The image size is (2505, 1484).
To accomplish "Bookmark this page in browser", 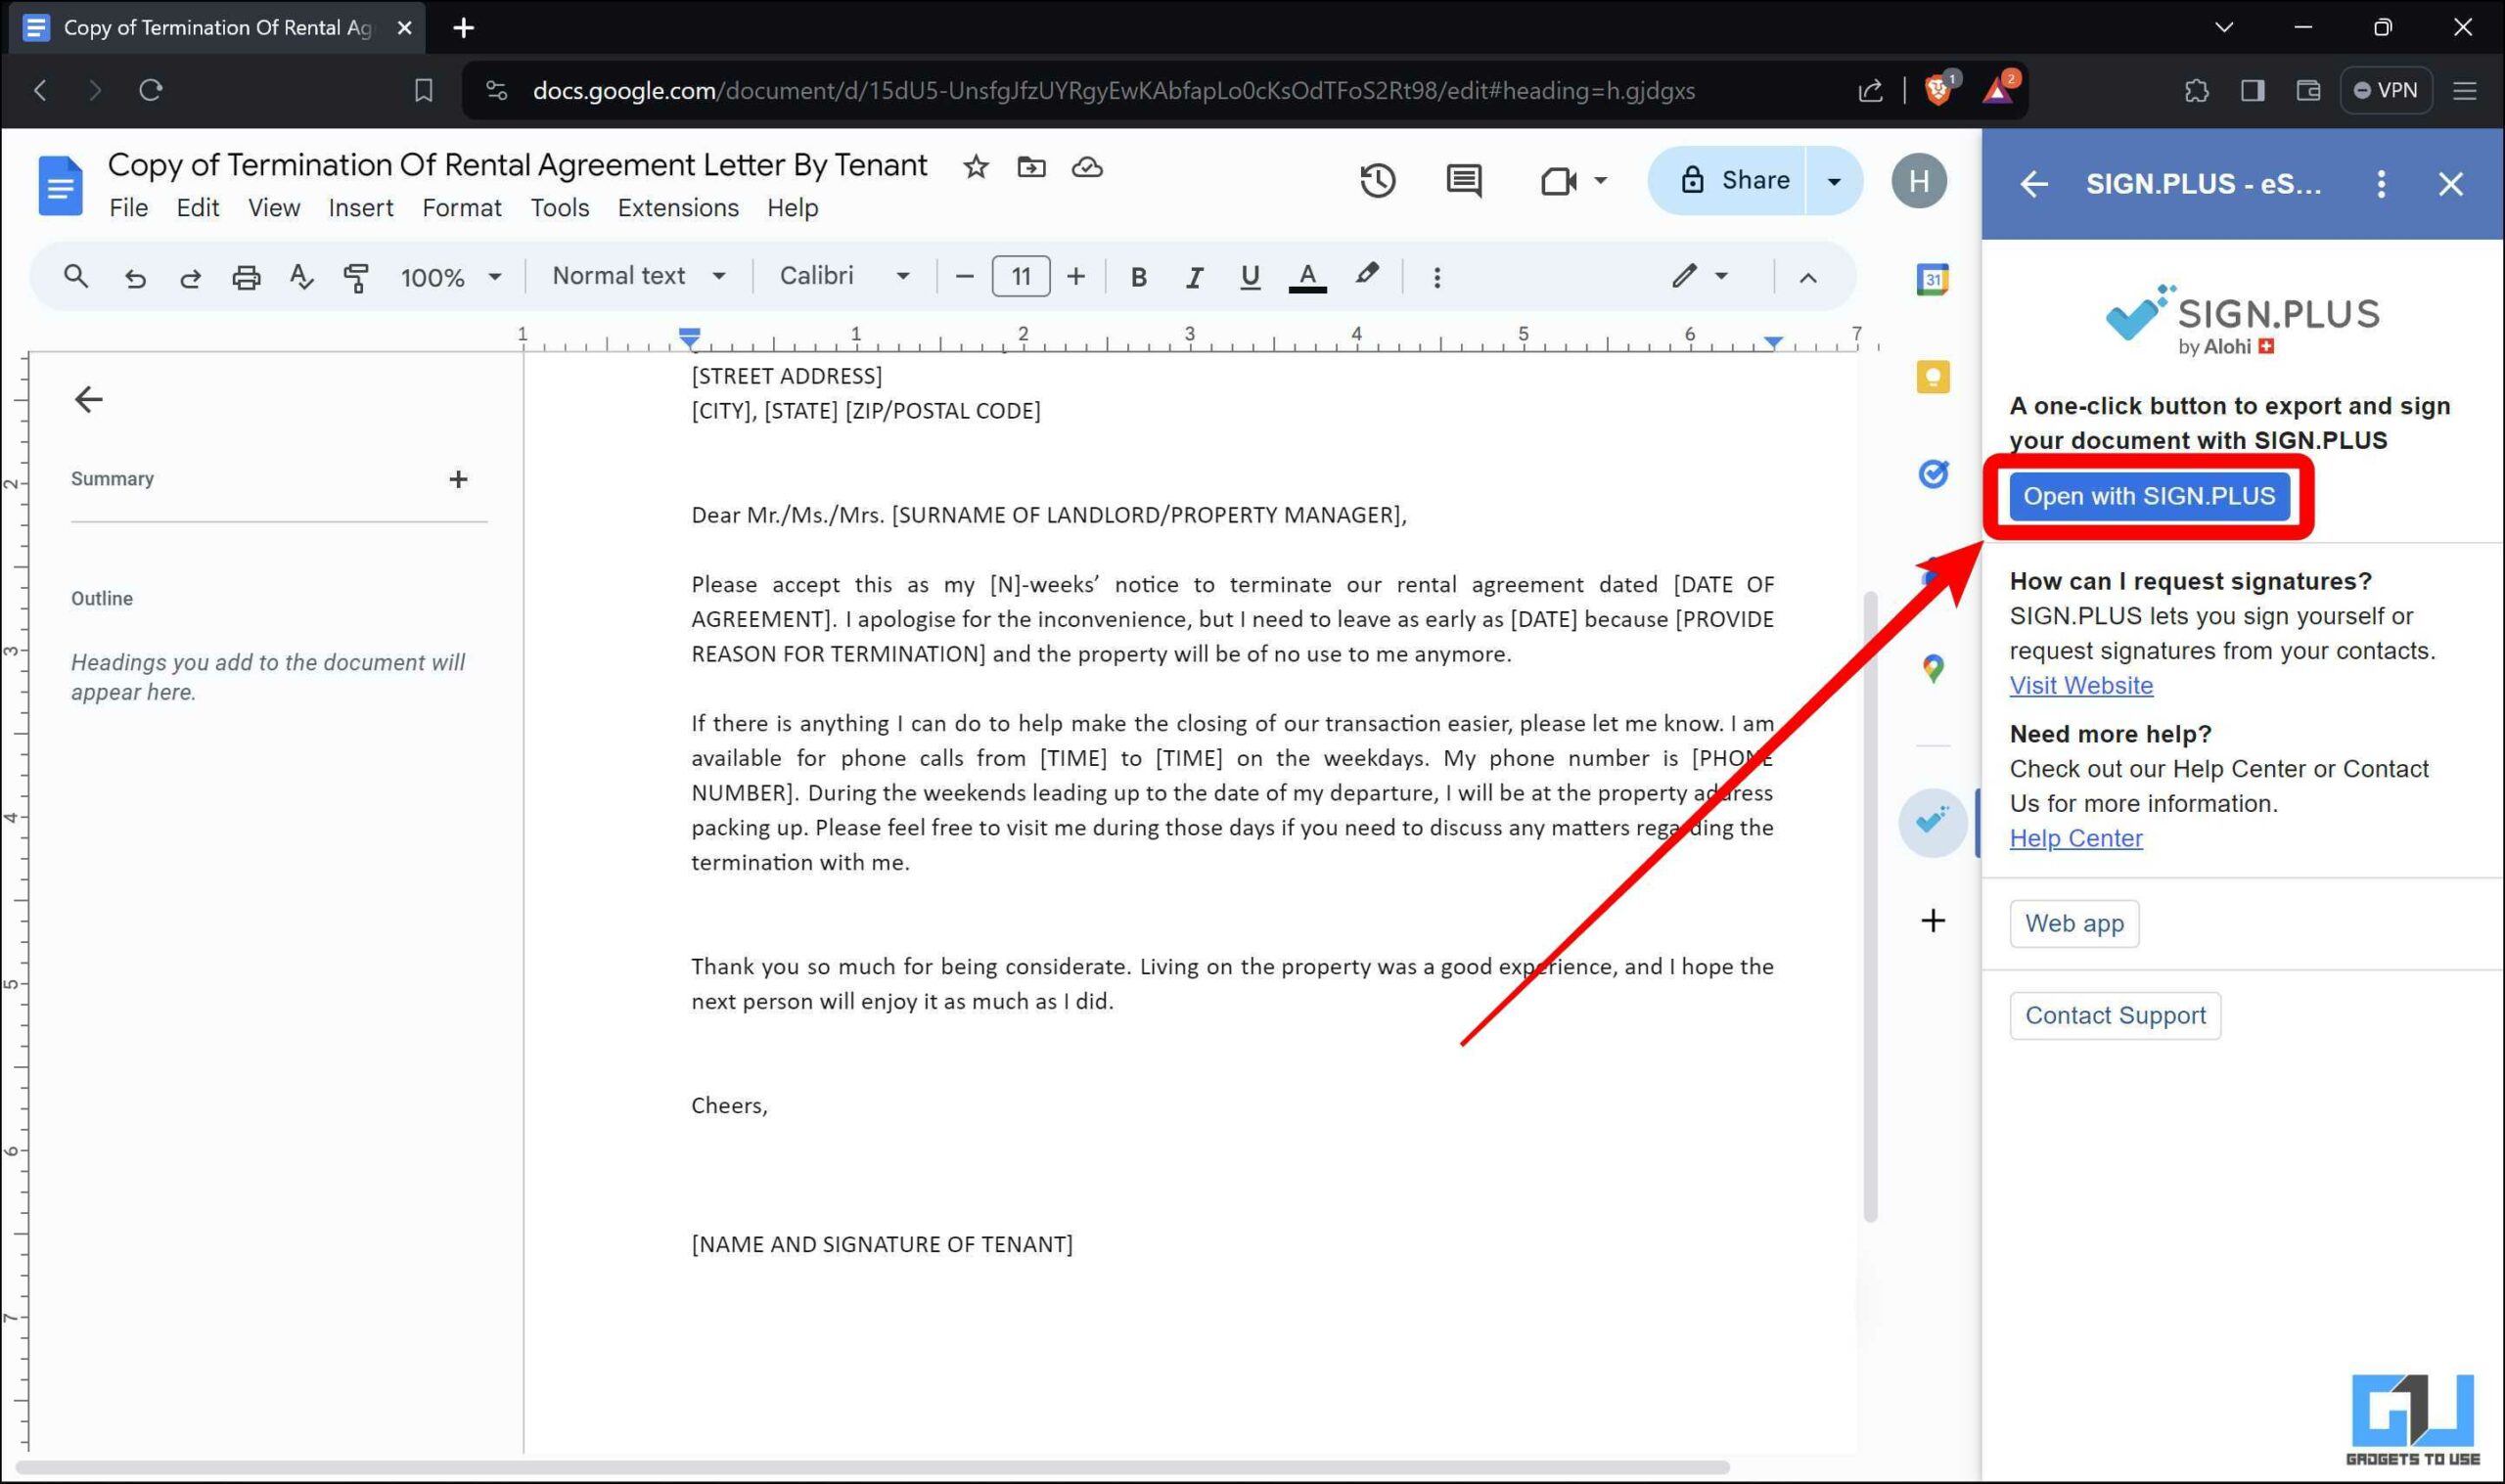I will pyautogui.click(x=423, y=90).
